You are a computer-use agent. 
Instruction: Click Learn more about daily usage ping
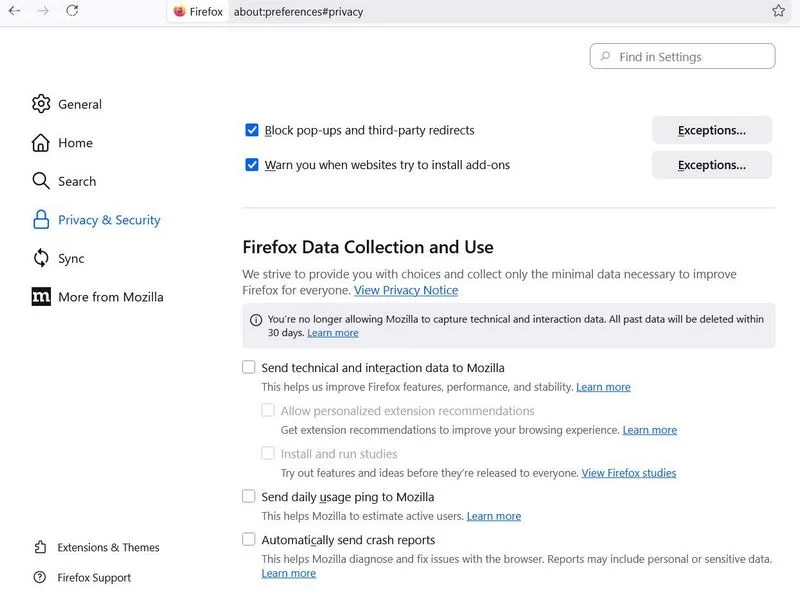click(x=493, y=516)
